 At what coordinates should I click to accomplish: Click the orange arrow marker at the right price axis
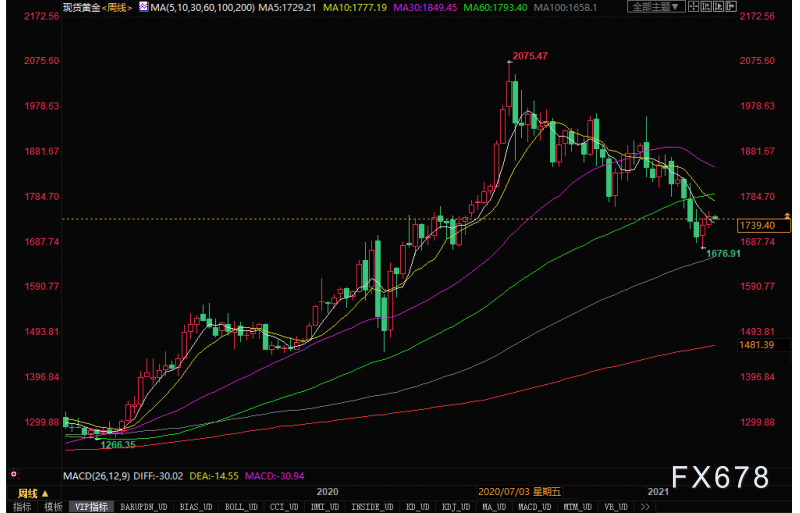[x=787, y=216]
